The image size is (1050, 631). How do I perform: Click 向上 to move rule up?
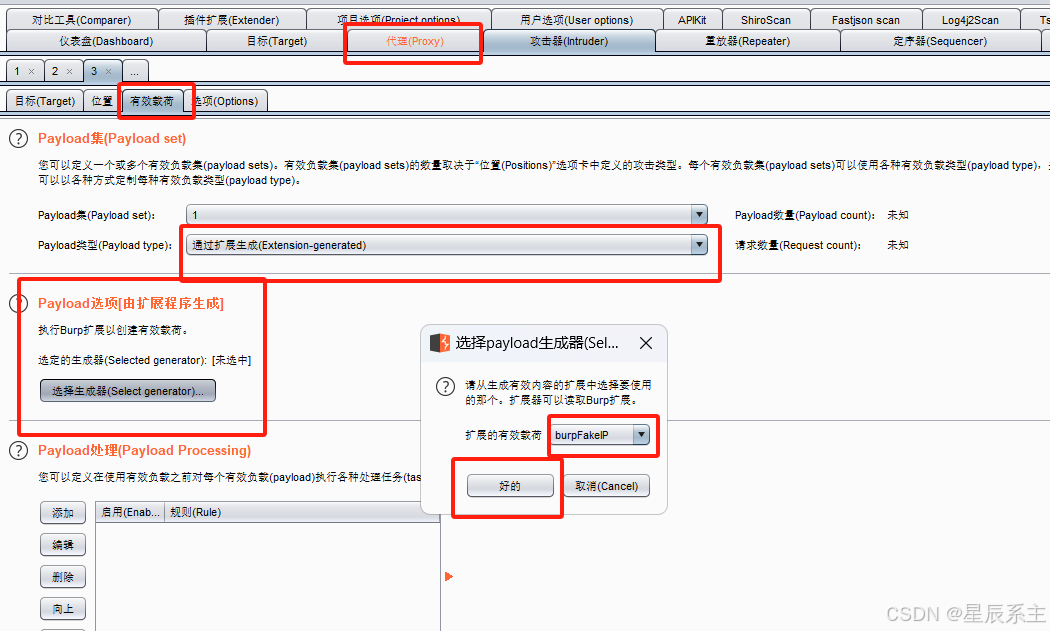click(63, 608)
